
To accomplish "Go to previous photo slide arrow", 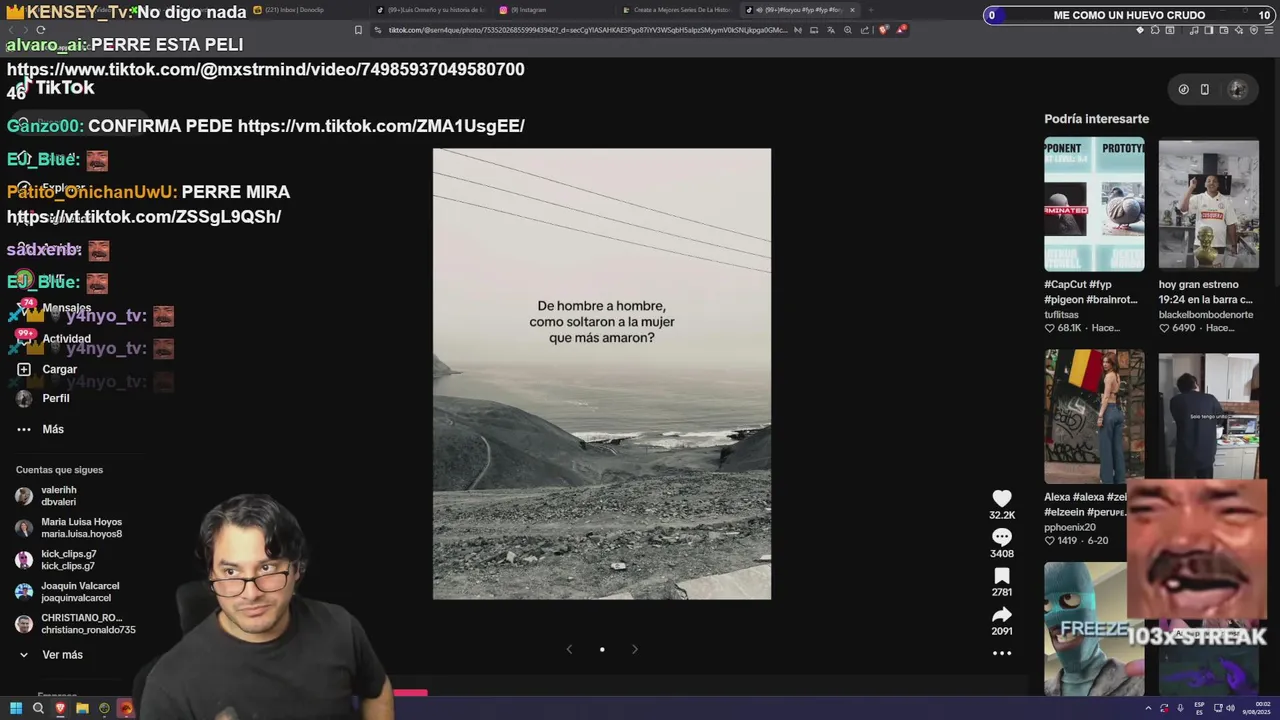I will [x=569, y=649].
